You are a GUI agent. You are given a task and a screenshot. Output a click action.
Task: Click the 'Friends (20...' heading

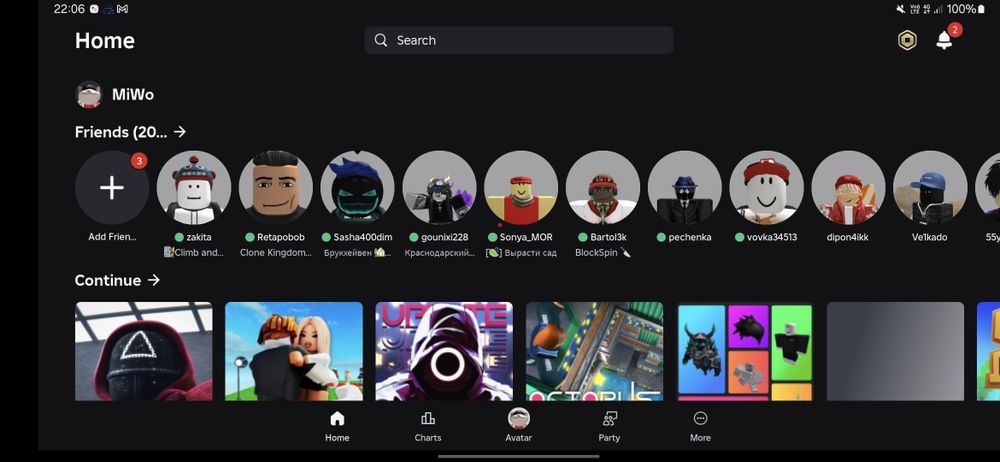121,132
